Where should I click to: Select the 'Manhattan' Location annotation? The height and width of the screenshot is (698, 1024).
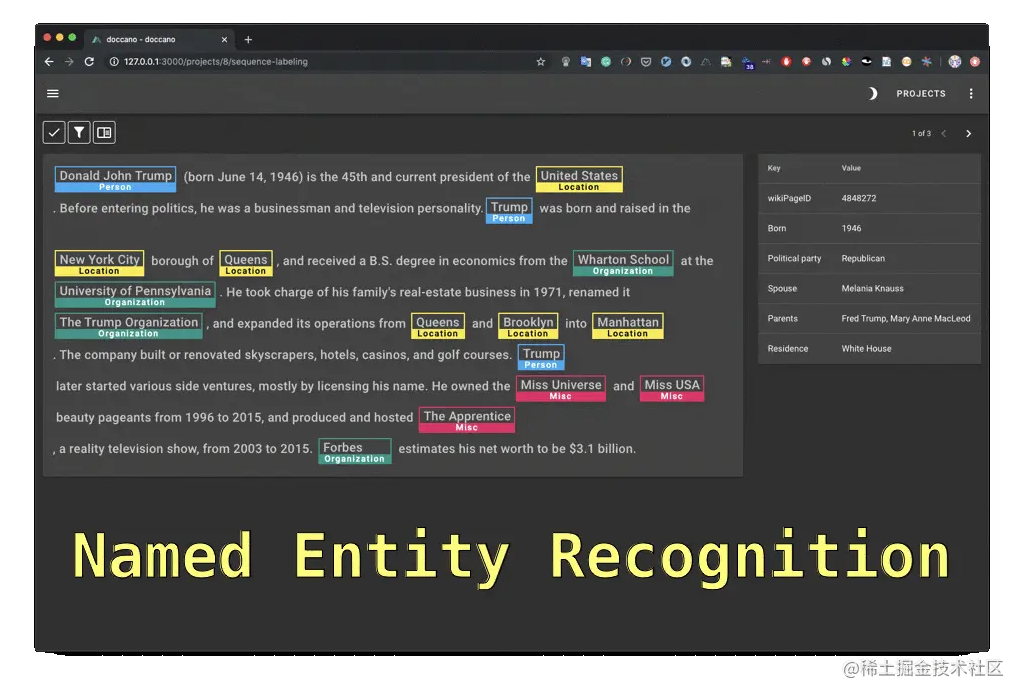pos(628,326)
